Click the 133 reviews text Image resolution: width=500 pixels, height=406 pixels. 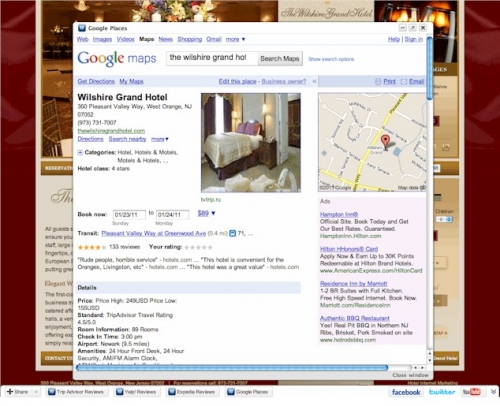(x=124, y=247)
